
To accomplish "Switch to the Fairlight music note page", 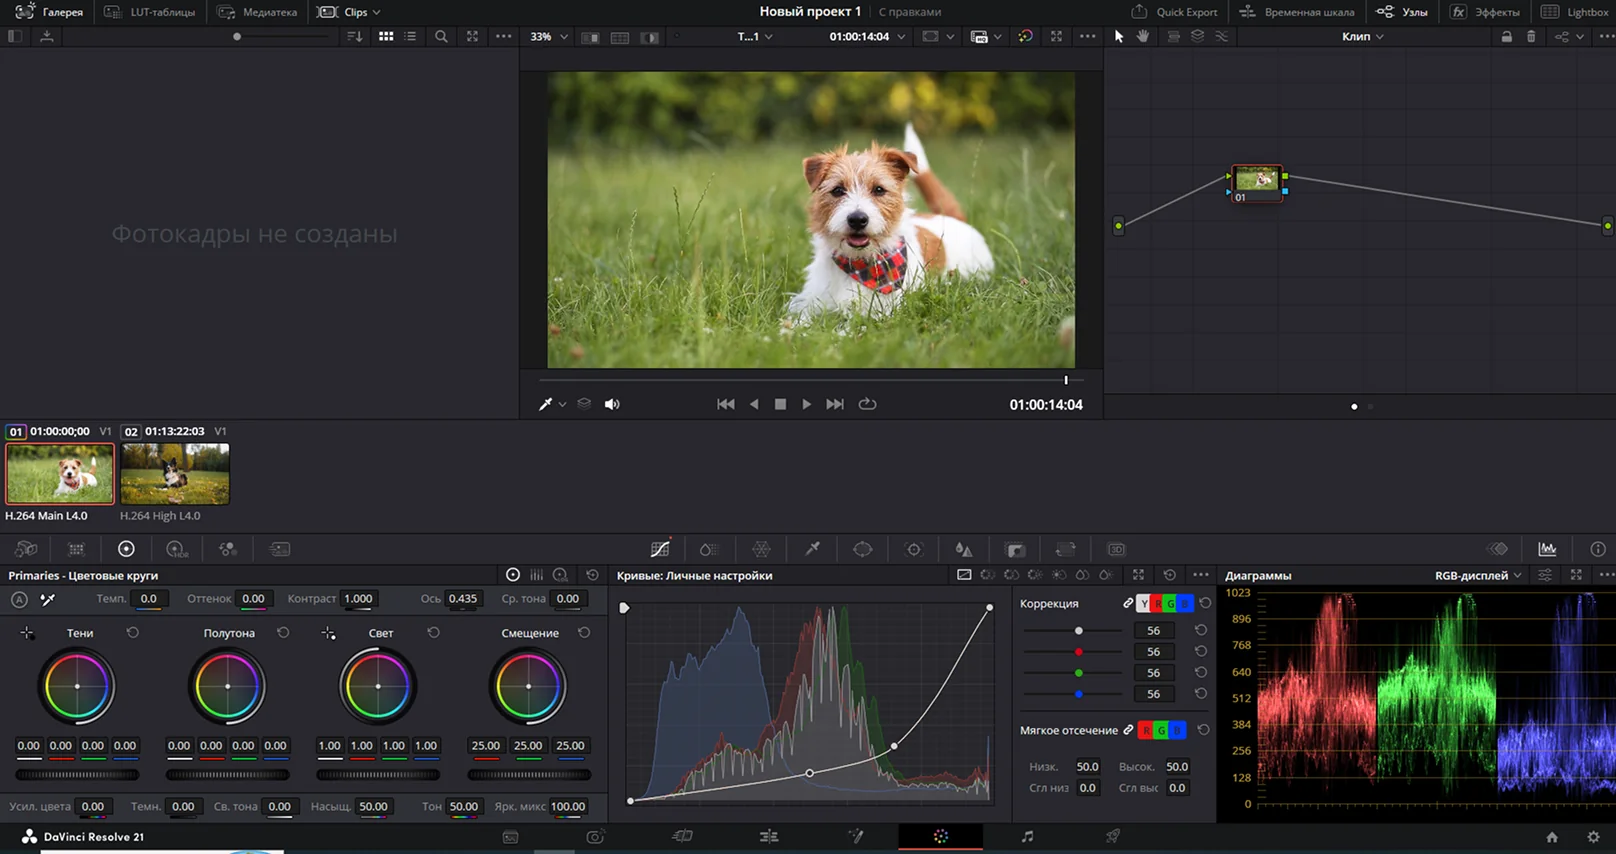I will pos(1027,836).
